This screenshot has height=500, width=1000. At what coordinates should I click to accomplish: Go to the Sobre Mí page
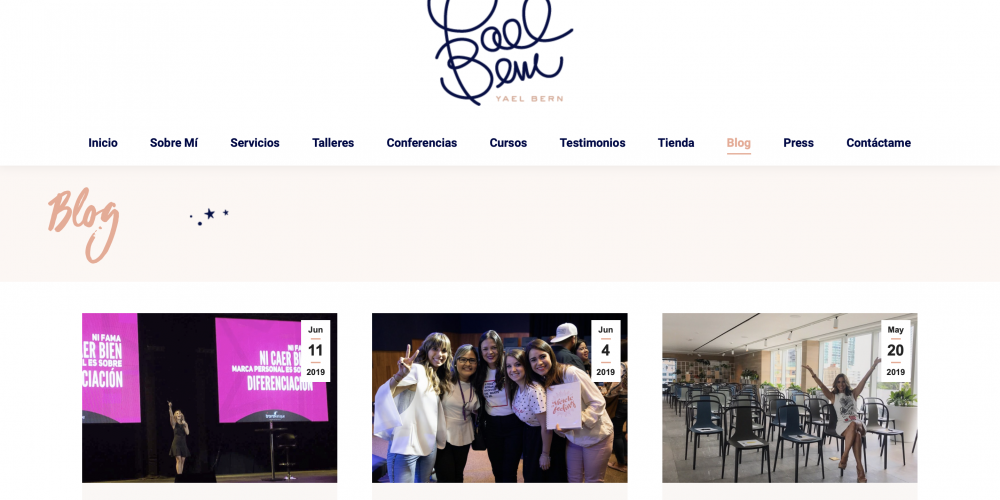tap(173, 143)
